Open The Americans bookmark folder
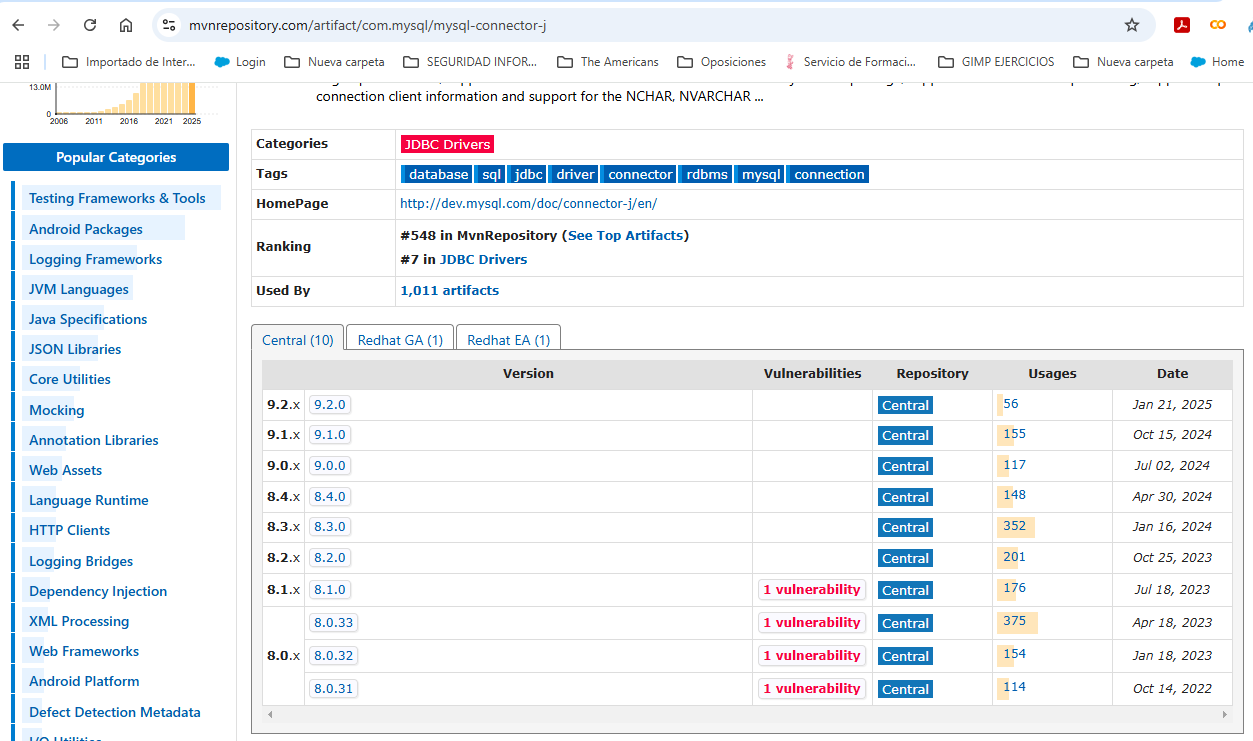1253x741 pixels. (608, 62)
